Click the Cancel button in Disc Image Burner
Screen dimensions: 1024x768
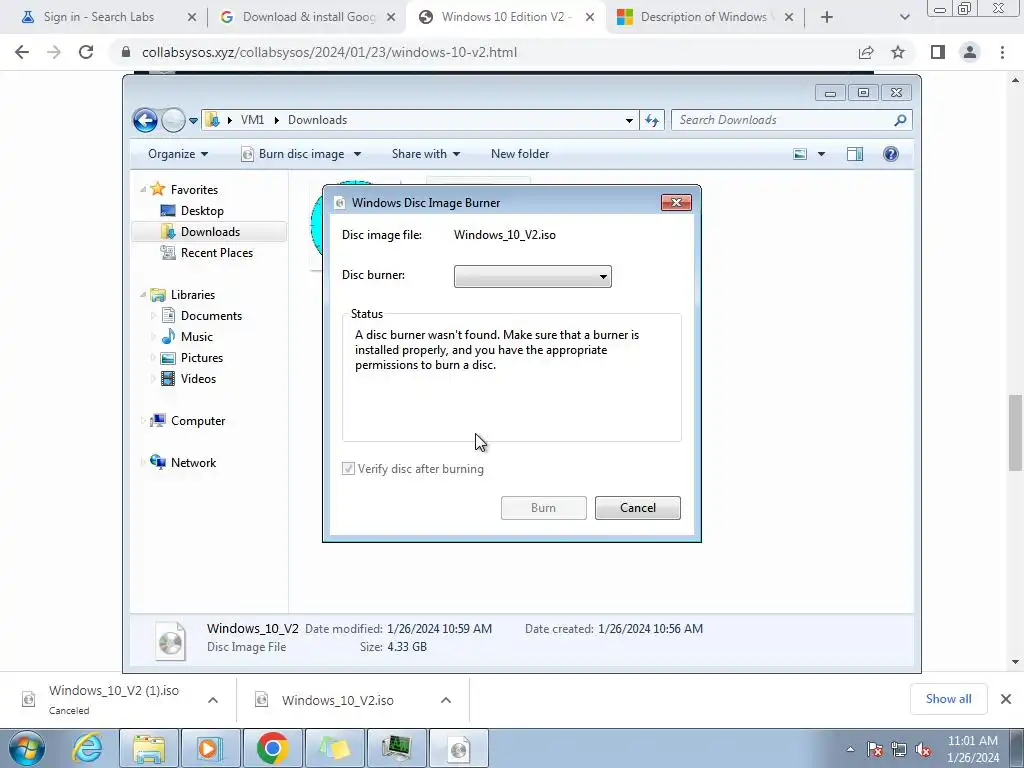click(637, 508)
